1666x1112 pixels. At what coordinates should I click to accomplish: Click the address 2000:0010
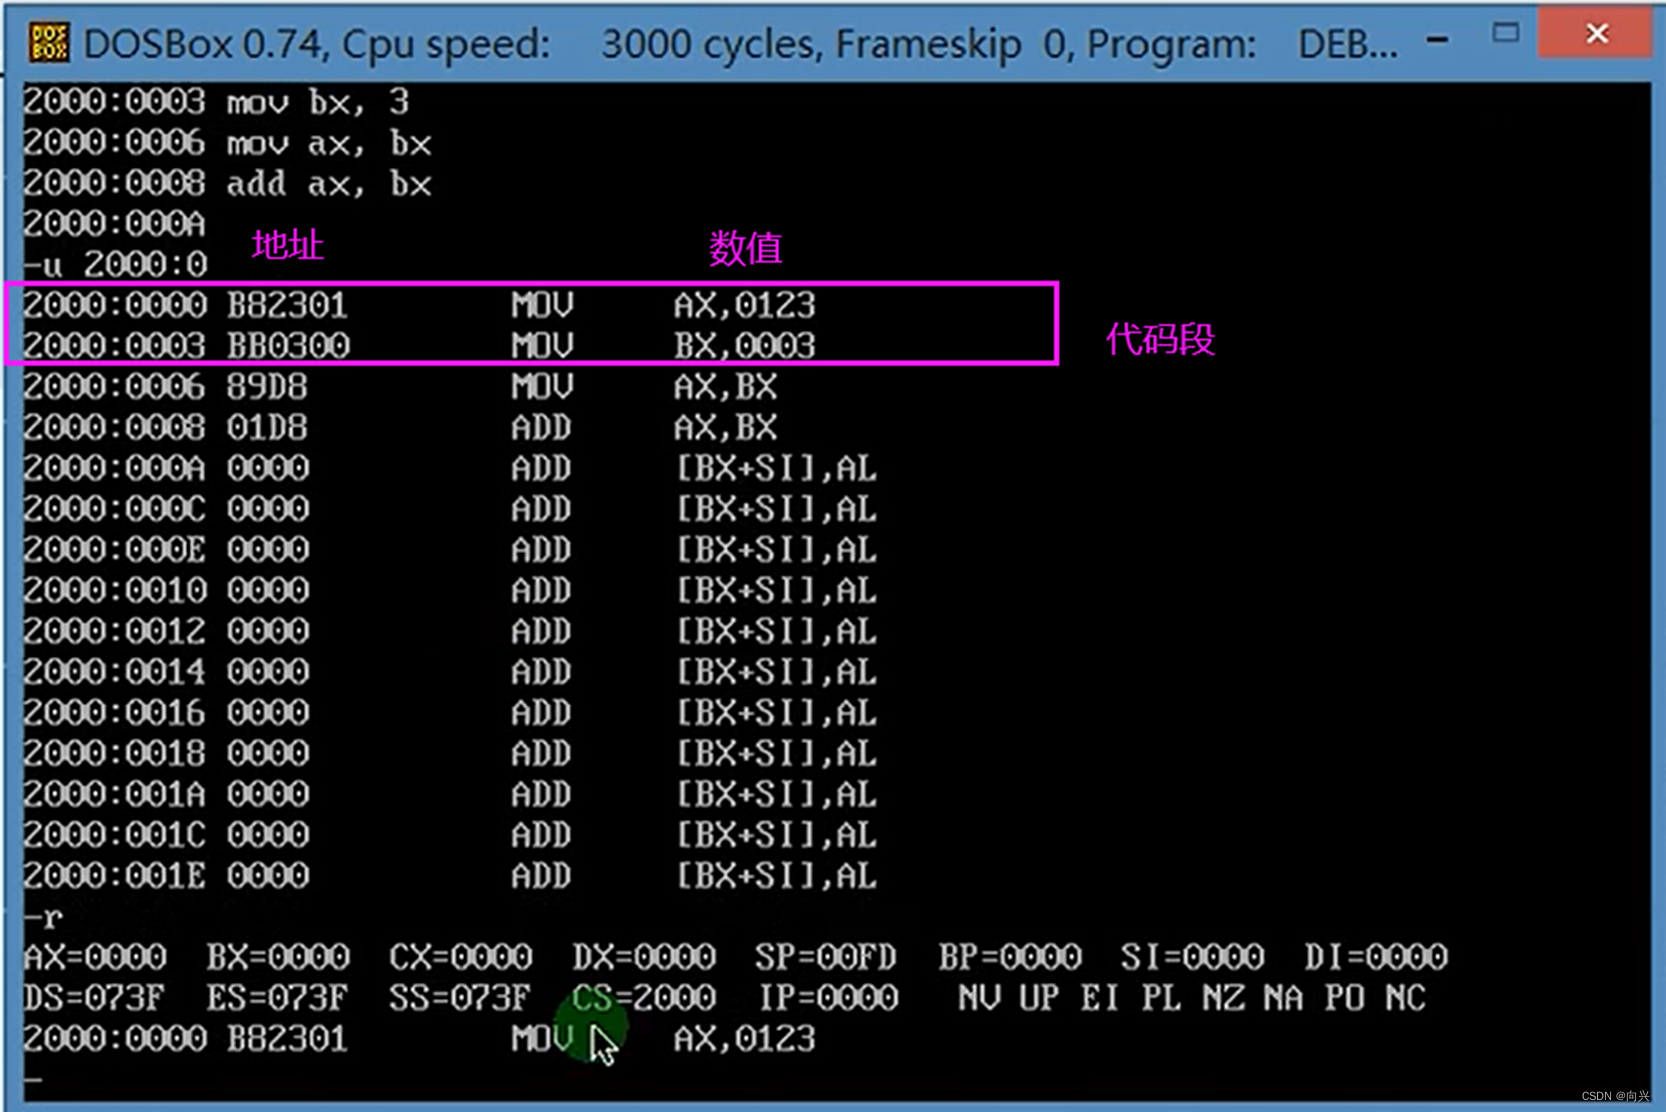[114, 591]
